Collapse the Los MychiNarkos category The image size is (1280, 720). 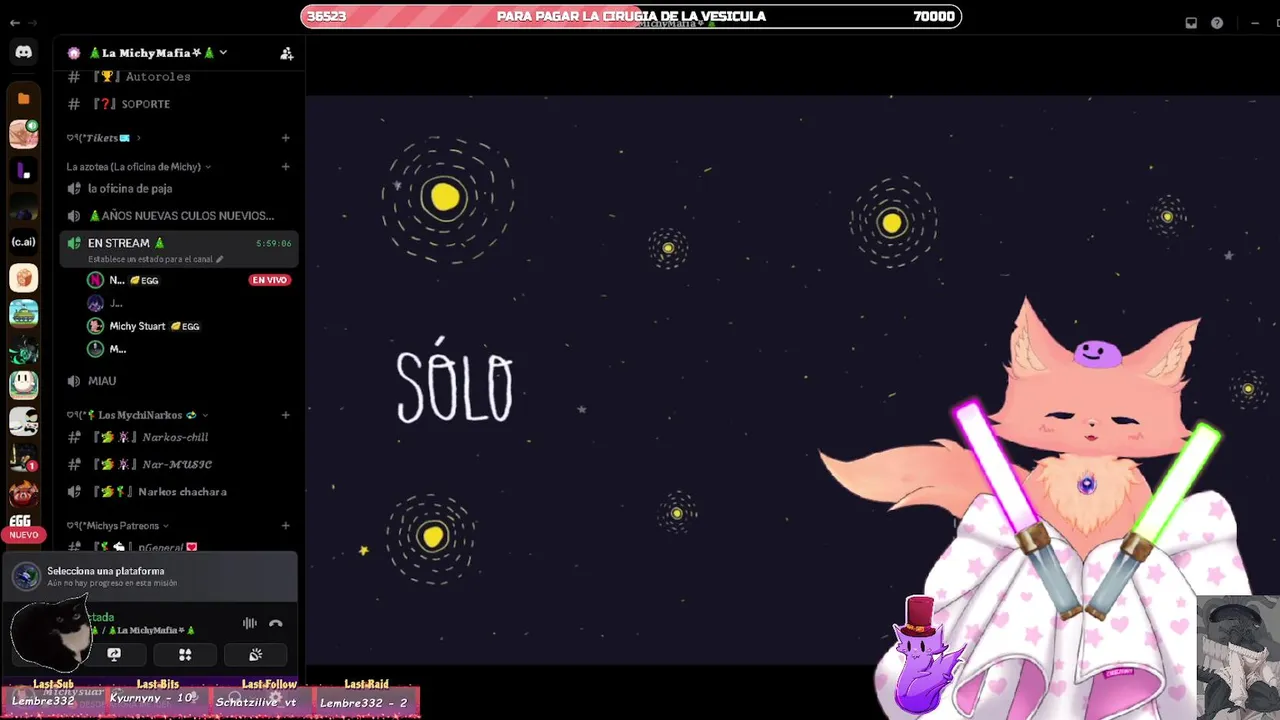click(137, 415)
